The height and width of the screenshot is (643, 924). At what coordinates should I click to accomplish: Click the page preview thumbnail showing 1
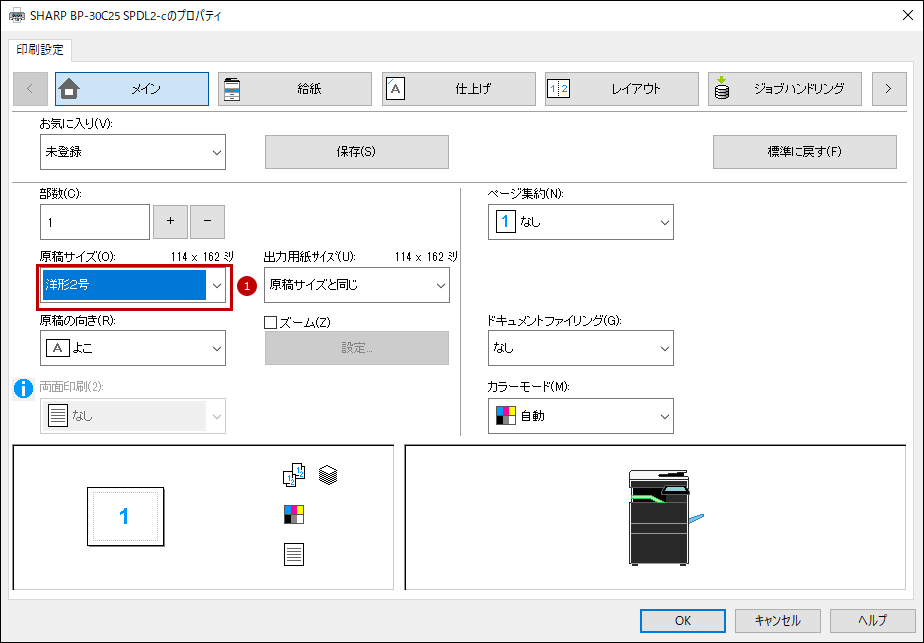click(x=126, y=517)
